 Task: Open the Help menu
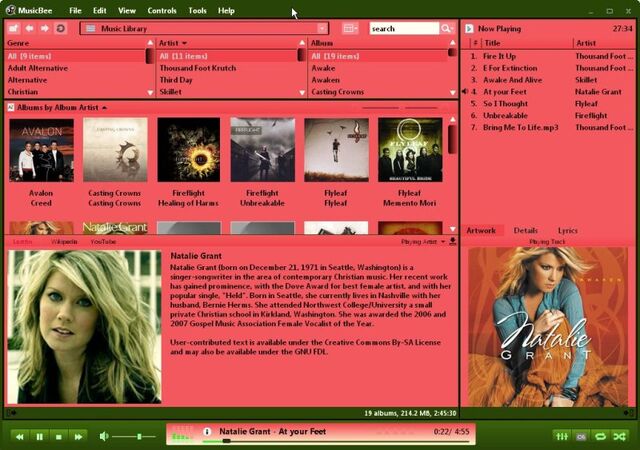click(226, 11)
